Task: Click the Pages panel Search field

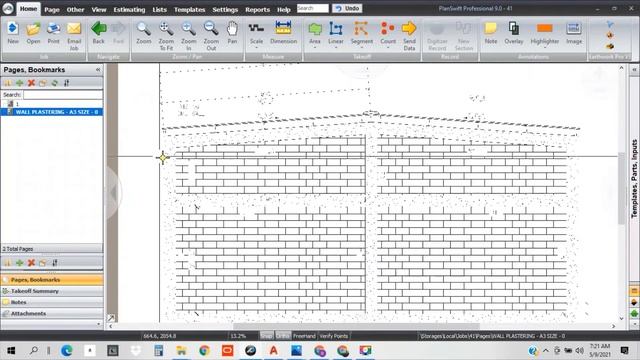Action: [x=63, y=95]
